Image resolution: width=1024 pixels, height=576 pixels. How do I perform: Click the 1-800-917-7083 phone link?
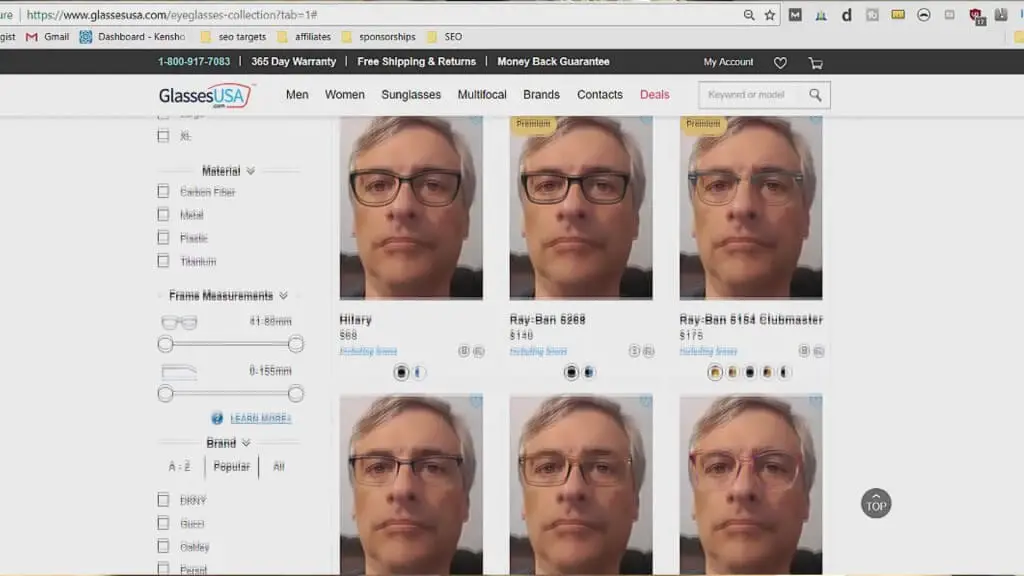[x=194, y=61]
